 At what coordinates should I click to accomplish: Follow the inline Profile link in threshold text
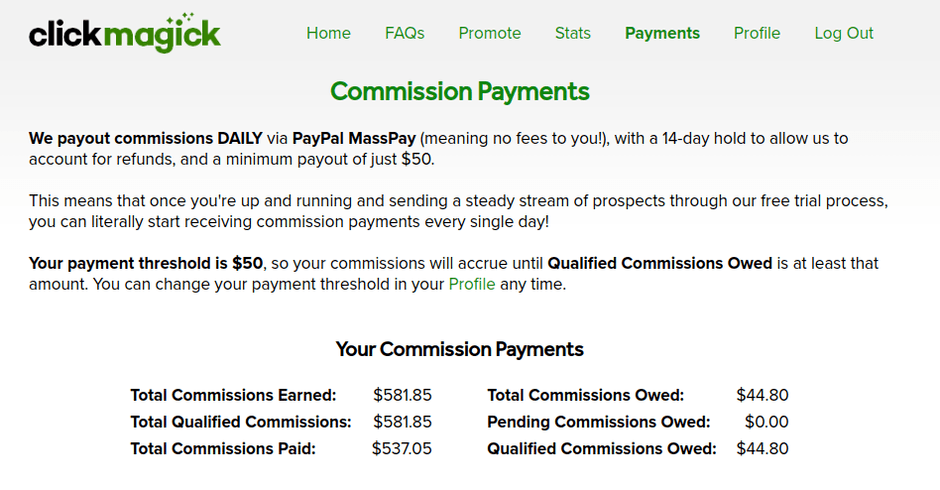click(x=472, y=284)
